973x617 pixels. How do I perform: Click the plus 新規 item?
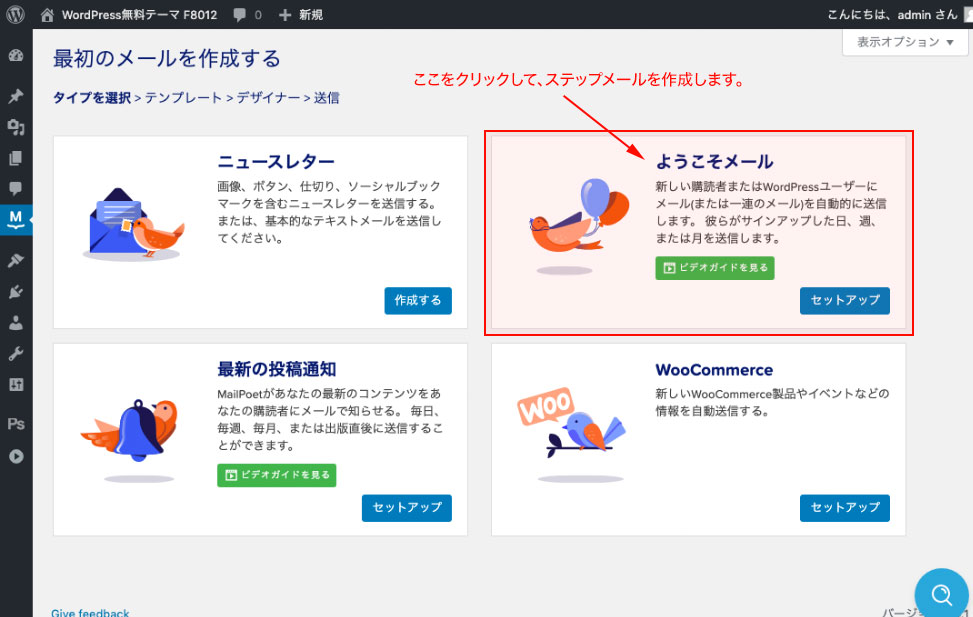[x=301, y=15]
